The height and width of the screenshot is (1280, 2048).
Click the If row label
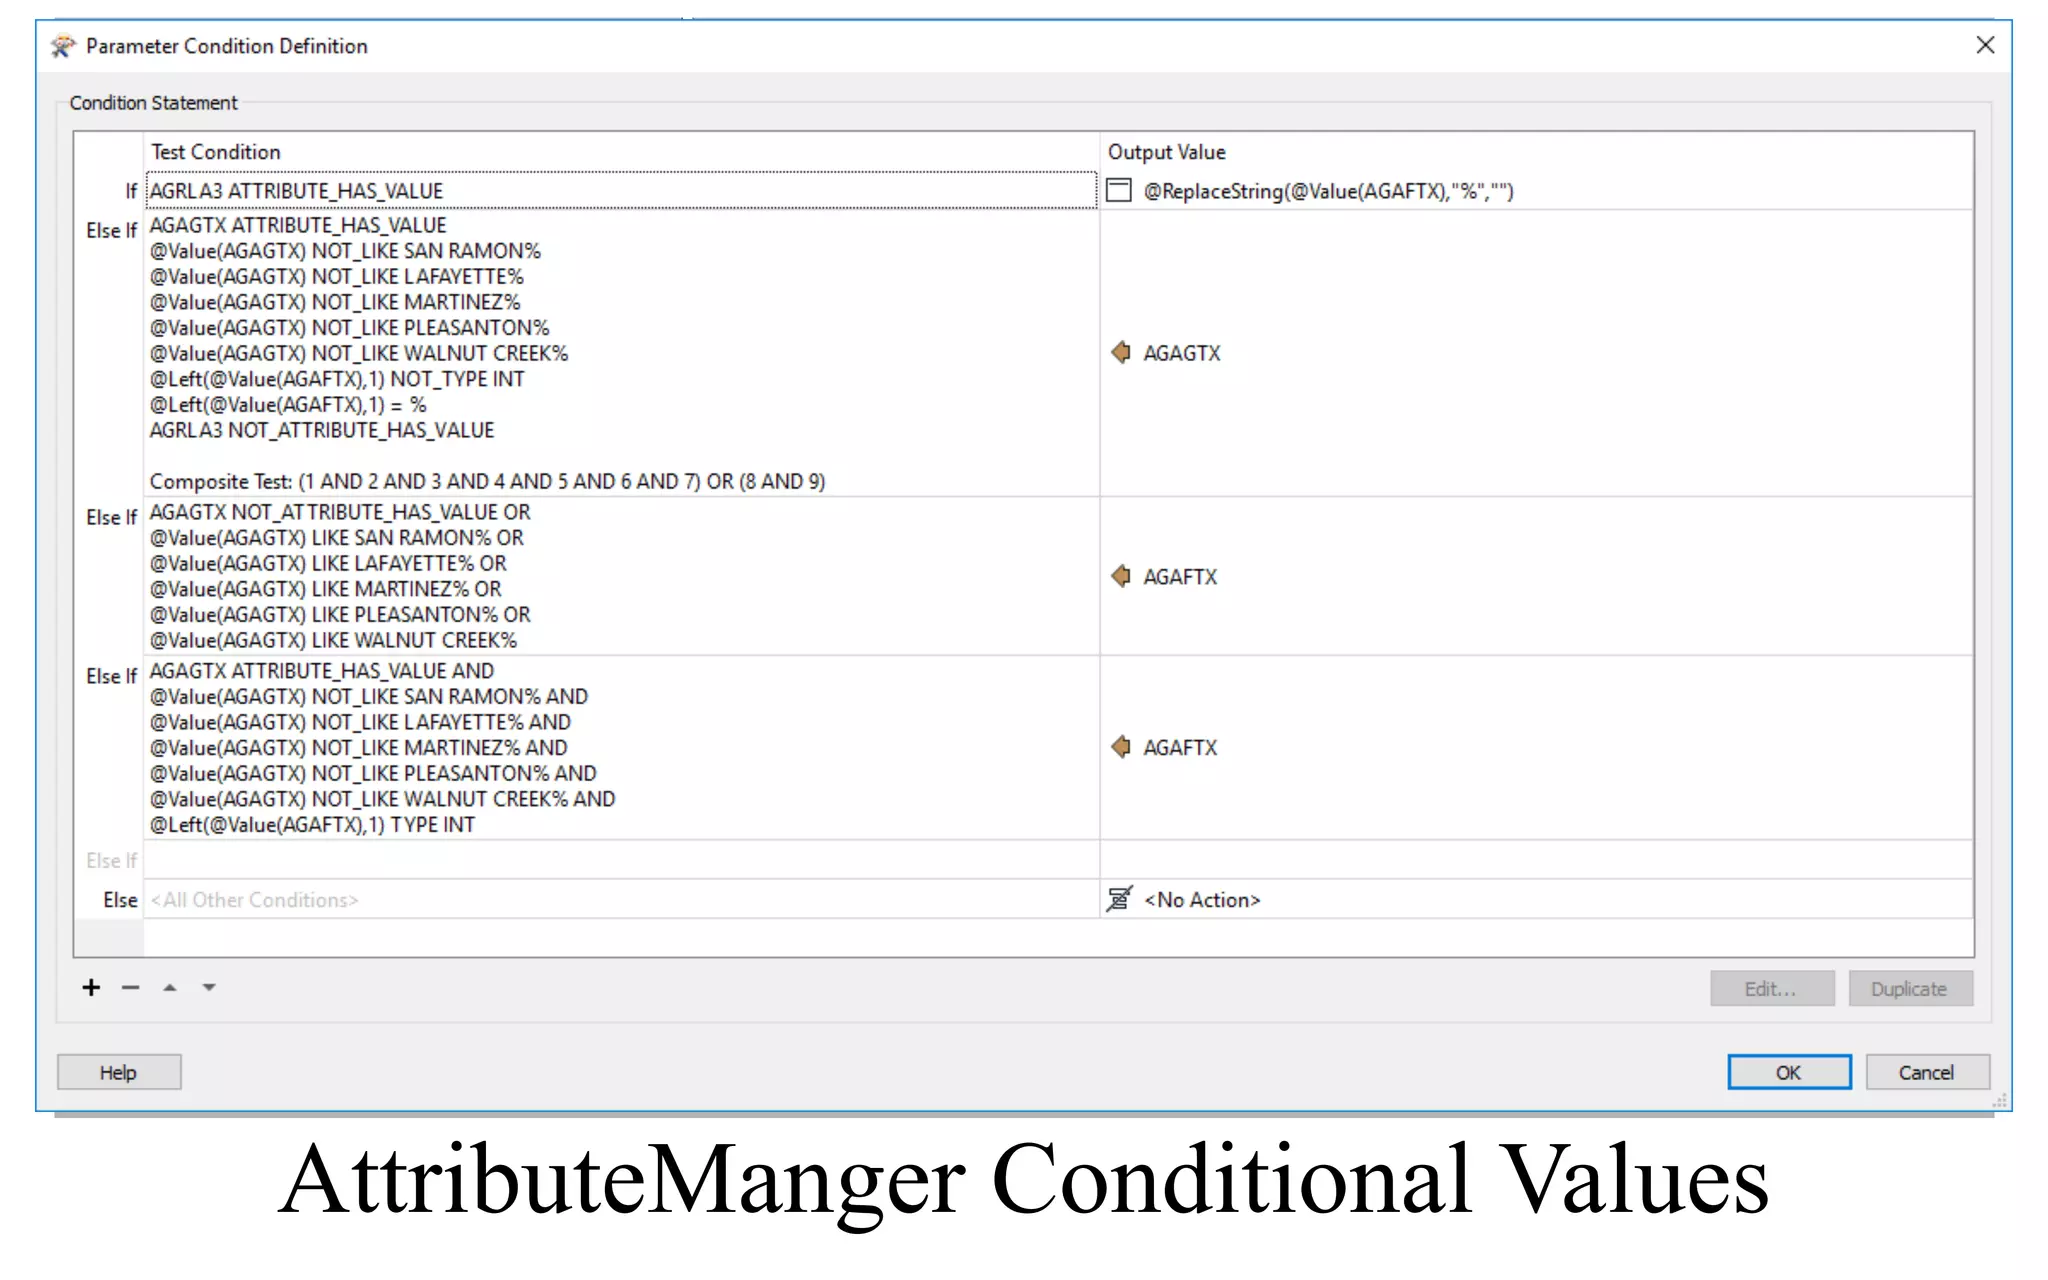tap(131, 191)
